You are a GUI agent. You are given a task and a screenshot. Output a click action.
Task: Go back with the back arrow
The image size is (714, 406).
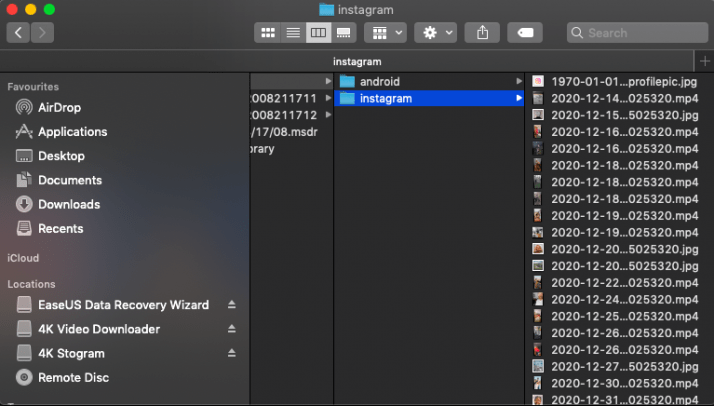tap(19, 33)
